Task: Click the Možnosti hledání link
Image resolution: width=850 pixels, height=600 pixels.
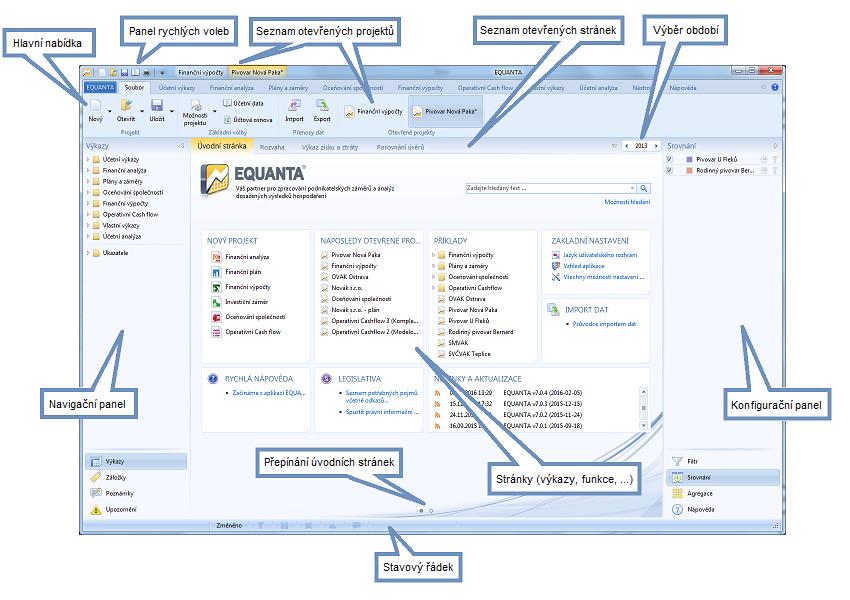Action: (627, 202)
